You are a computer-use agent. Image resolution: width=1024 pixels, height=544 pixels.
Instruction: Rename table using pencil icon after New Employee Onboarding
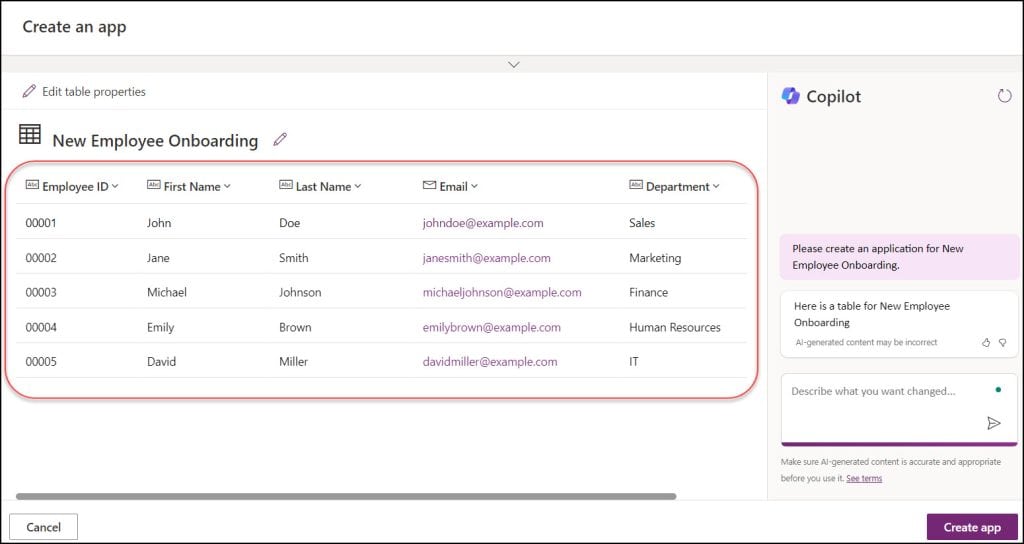pyautogui.click(x=280, y=139)
